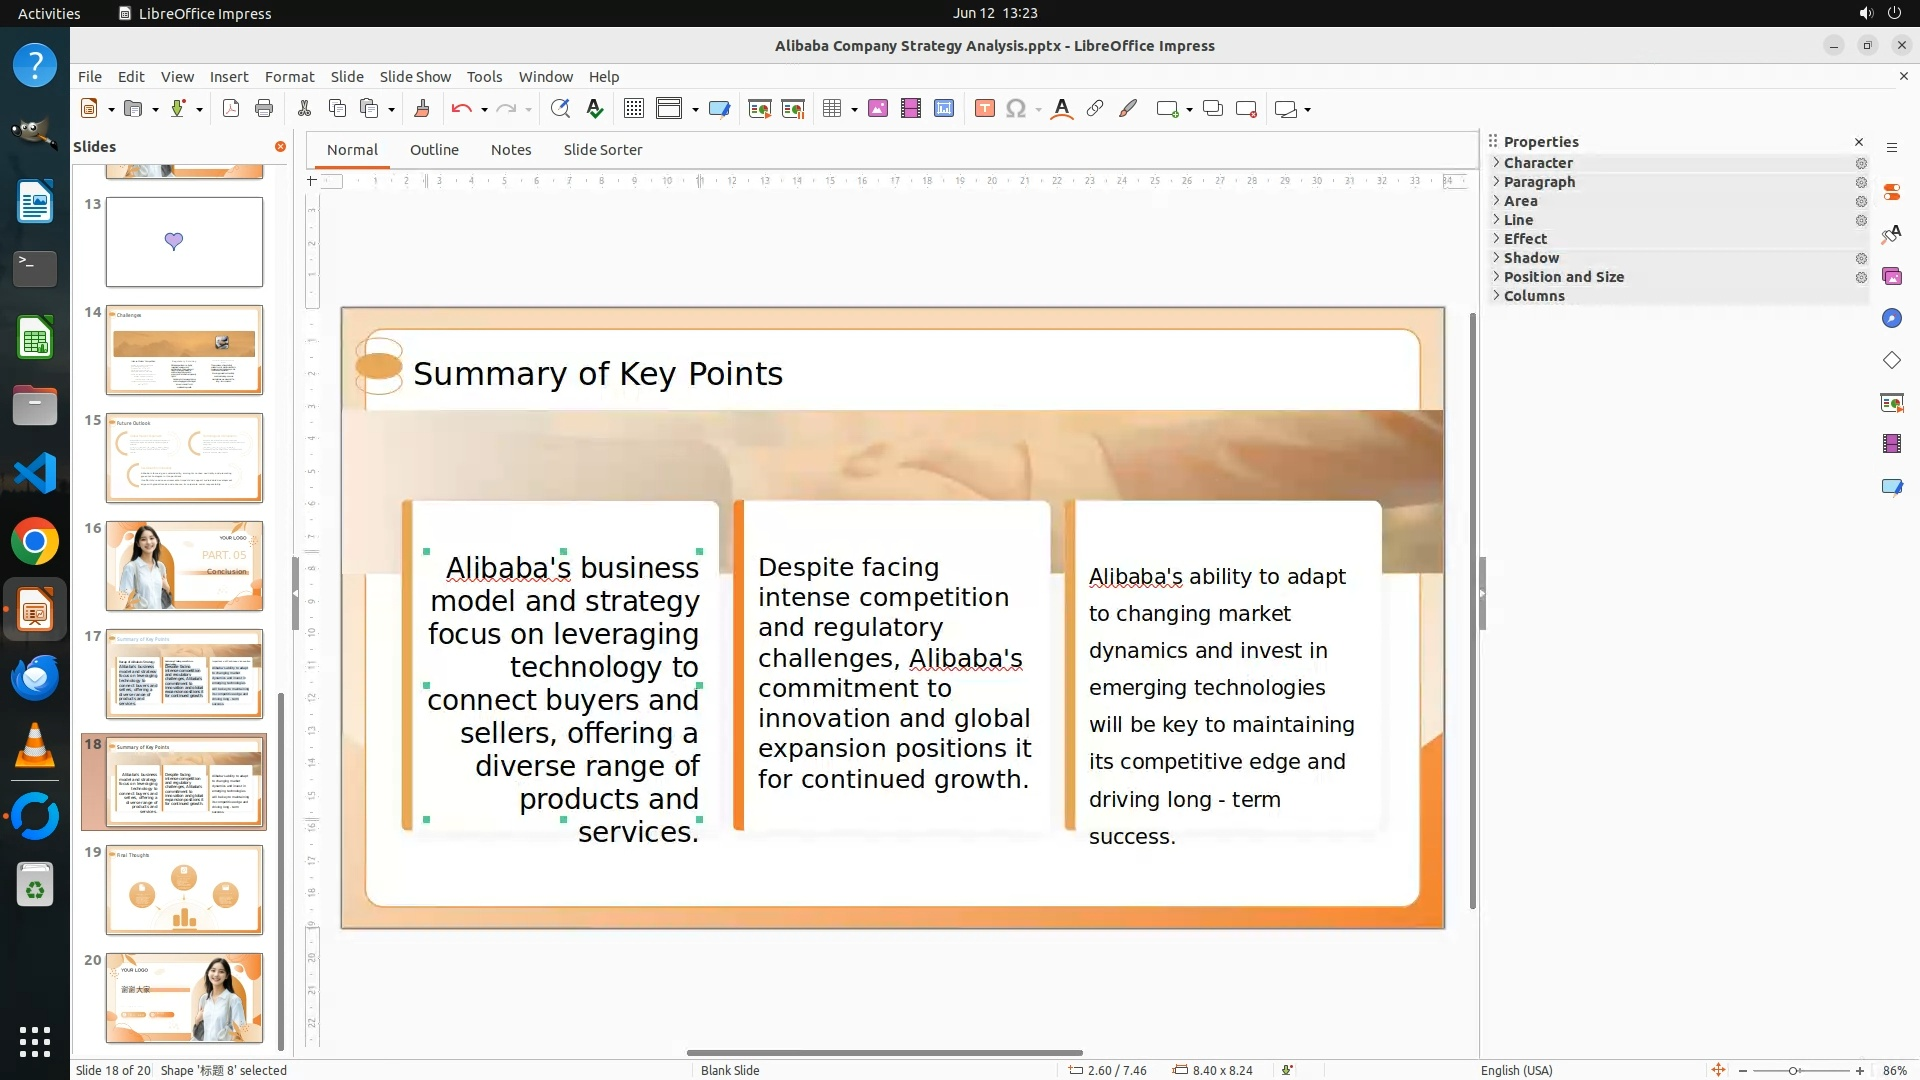Open the Slide Show menu
The width and height of the screenshot is (1920, 1080).
[414, 77]
